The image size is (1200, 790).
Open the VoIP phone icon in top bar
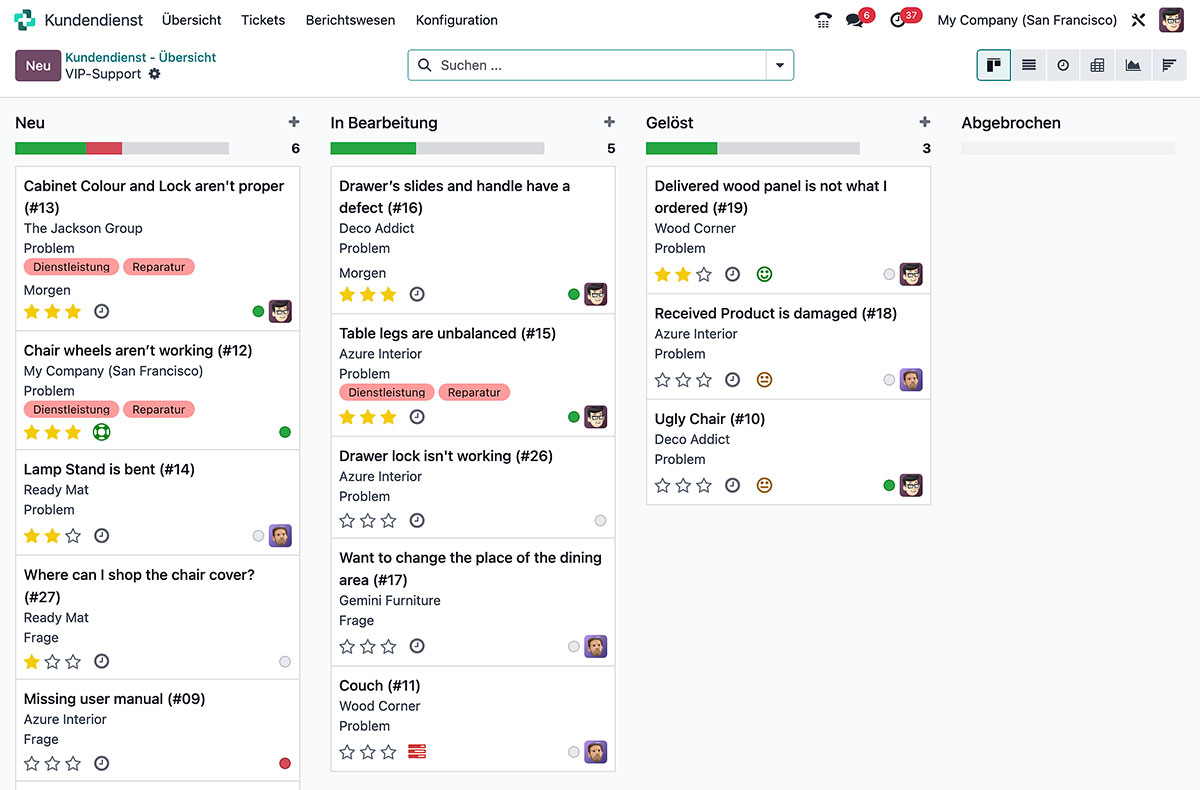pyautogui.click(x=823, y=20)
